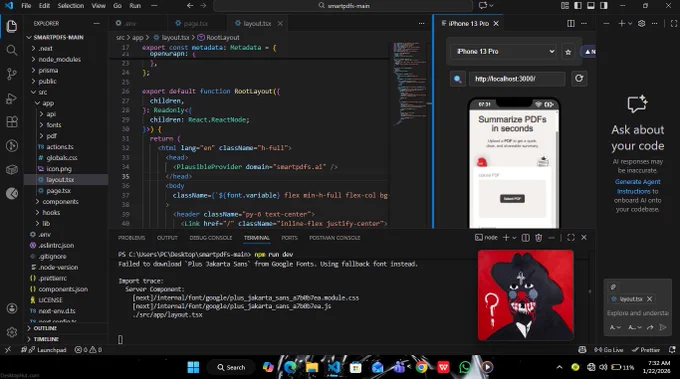680x379 pixels.
Task: Close the layout.tsx editor tab
Action: pos(280,23)
